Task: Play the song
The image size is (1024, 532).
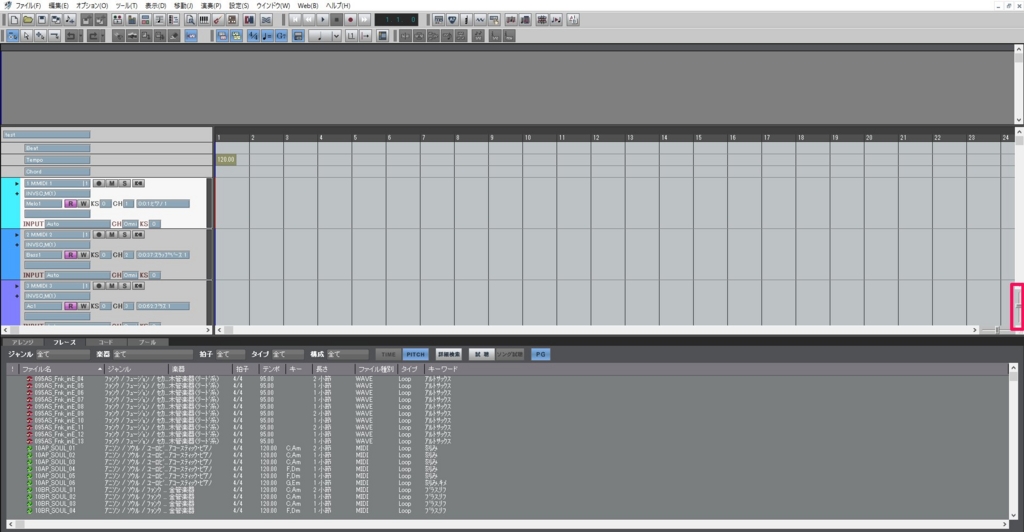Action: coord(323,20)
